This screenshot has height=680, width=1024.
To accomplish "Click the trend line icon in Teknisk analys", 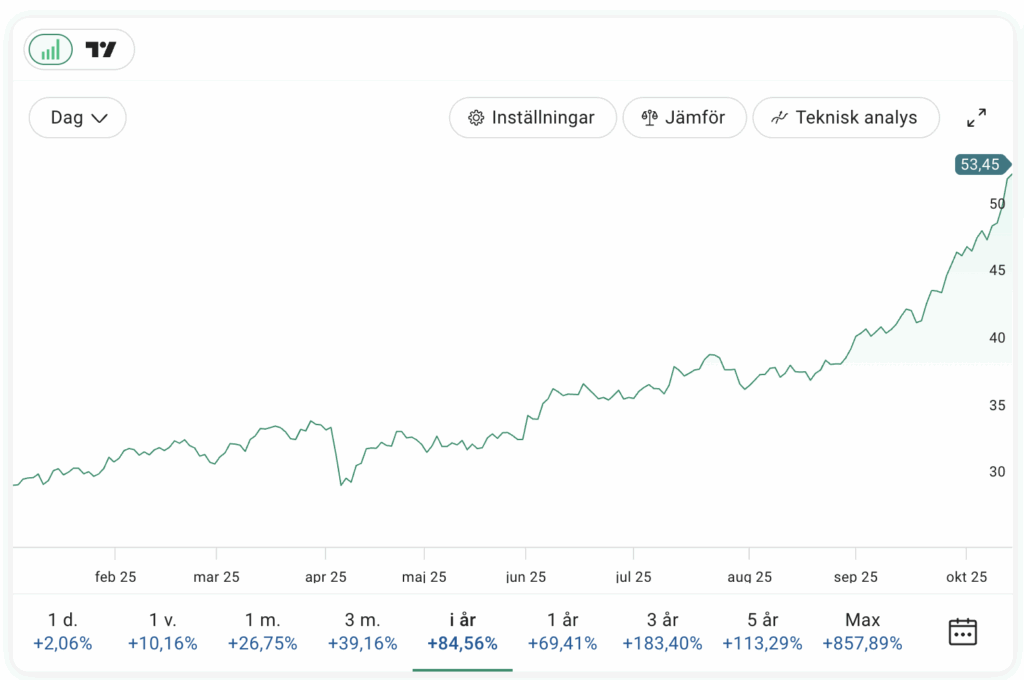I will 780,118.
